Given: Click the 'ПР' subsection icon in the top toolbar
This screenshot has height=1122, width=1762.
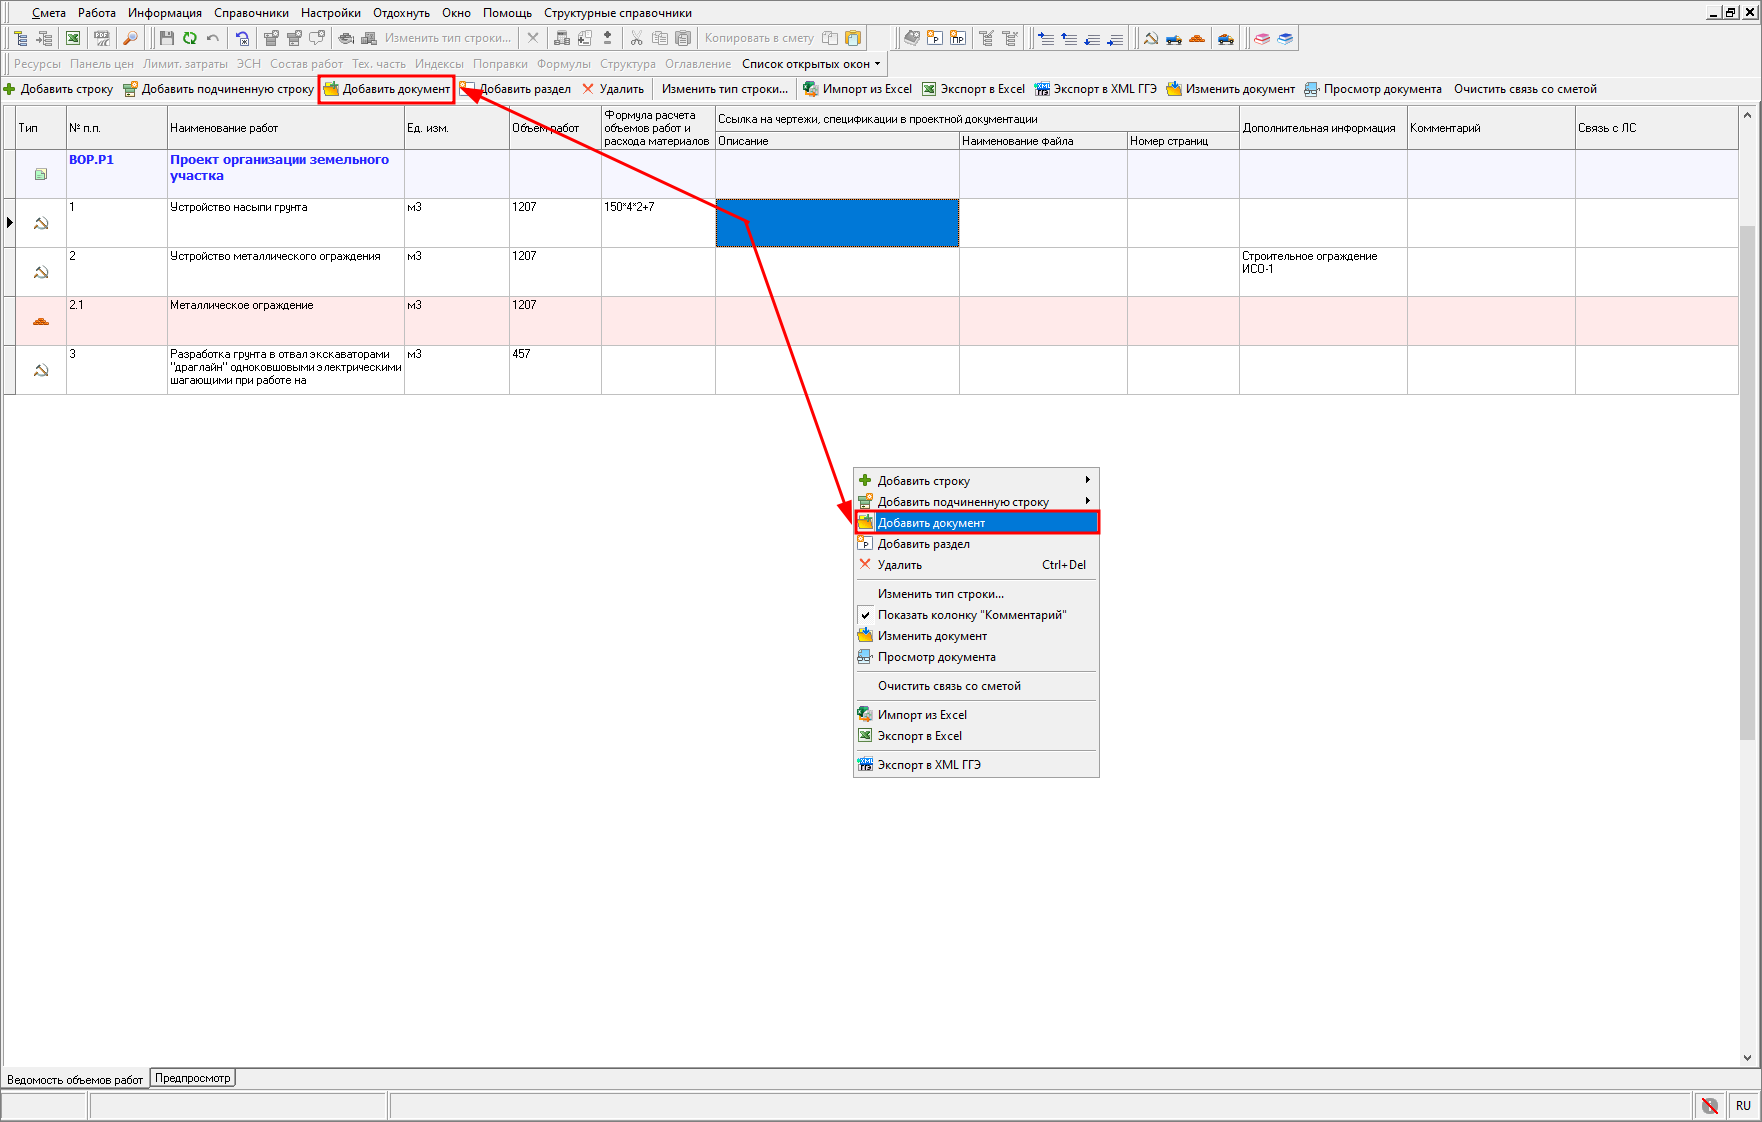Looking at the screenshot, I should tap(958, 38).
